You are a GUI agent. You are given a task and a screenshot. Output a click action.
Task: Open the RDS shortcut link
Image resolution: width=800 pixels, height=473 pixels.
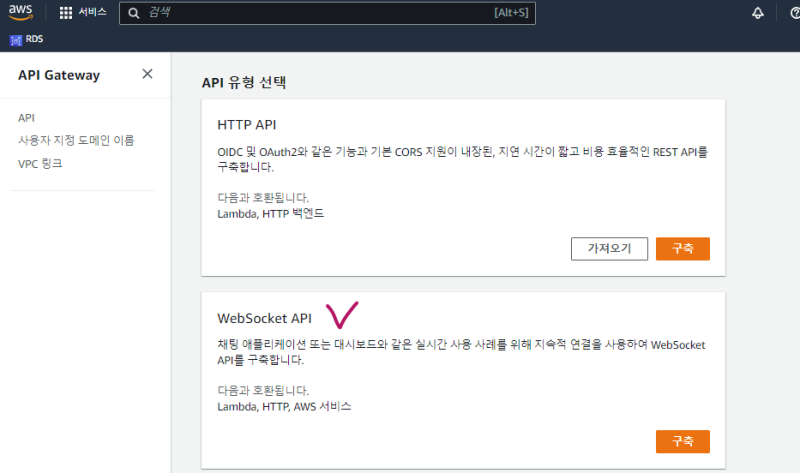[x=34, y=39]
